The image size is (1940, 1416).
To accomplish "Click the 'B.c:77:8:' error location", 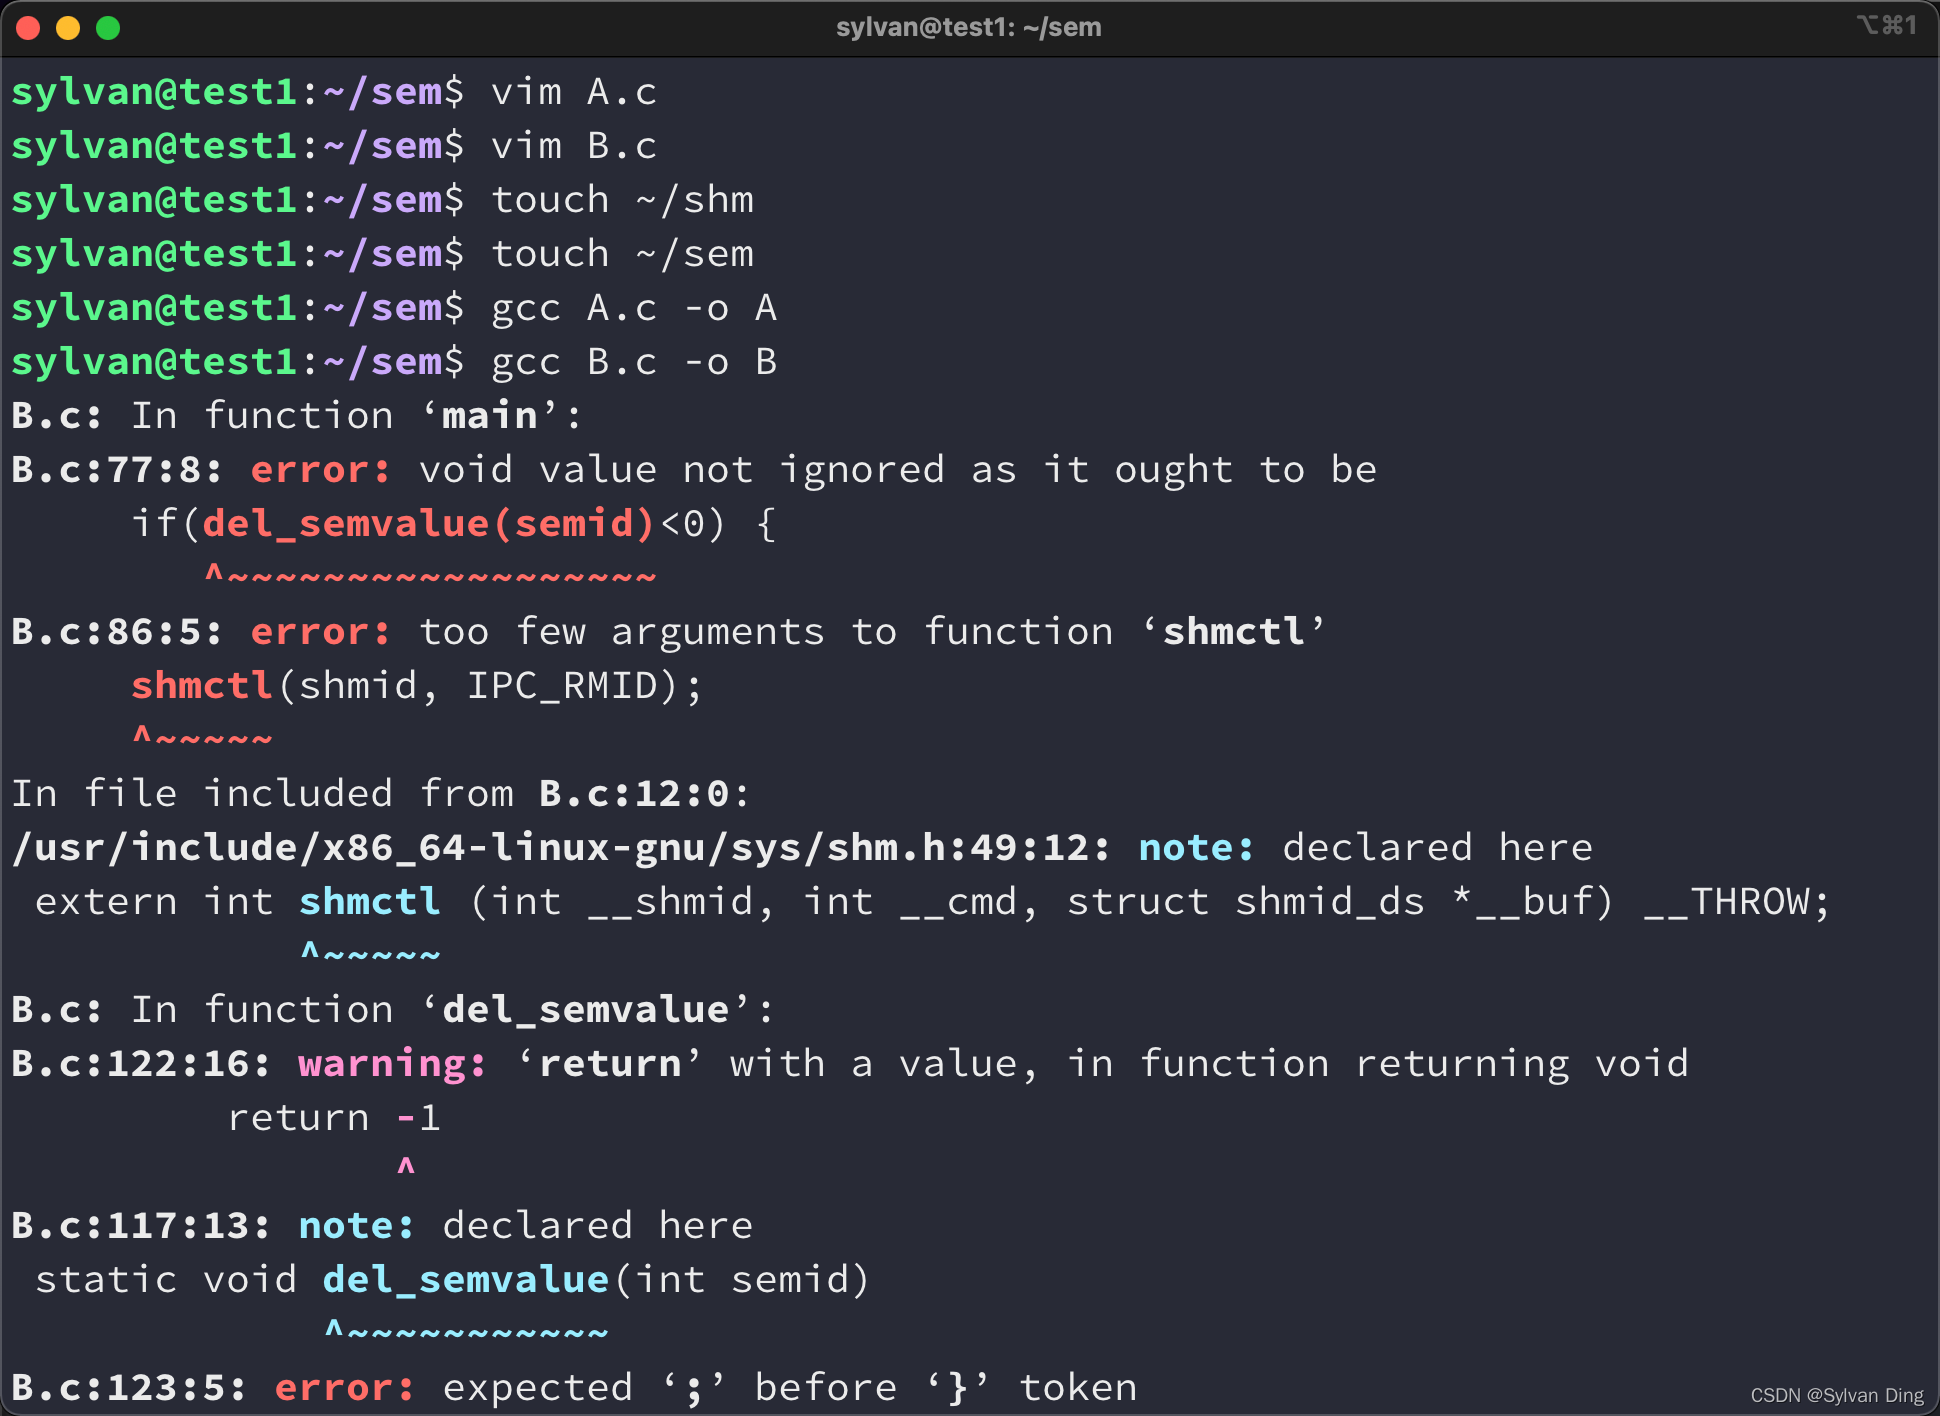I will [x=117, y=470].
